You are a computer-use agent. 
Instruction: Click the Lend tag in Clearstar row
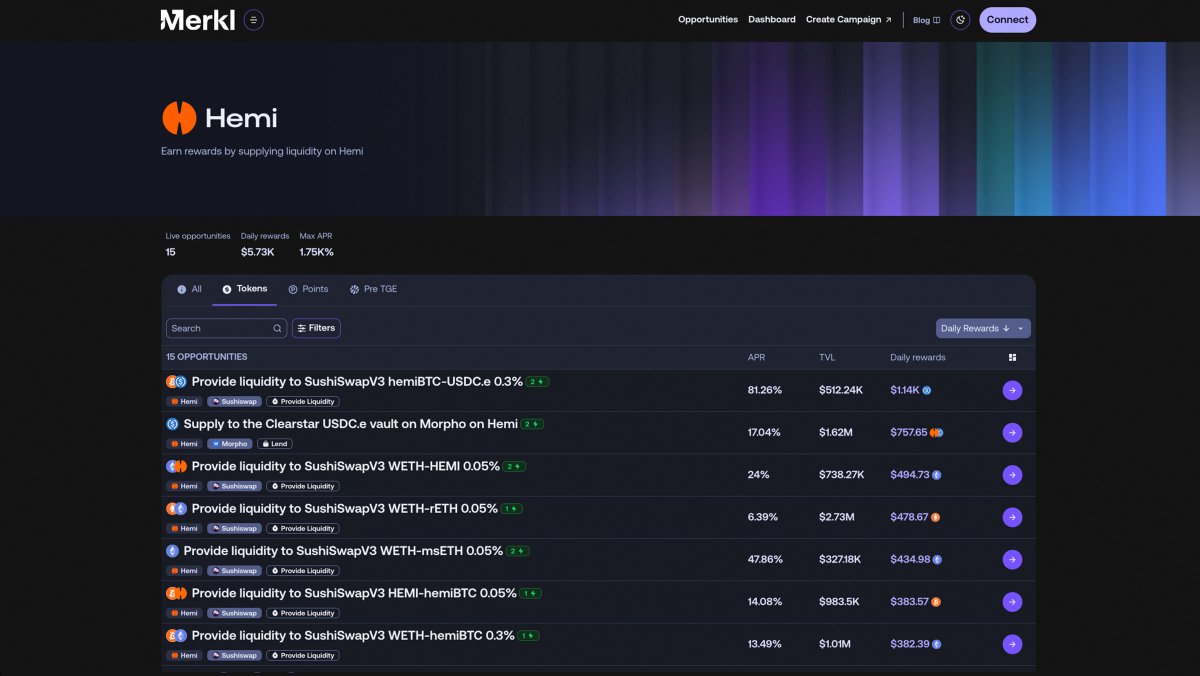point(275,444)
